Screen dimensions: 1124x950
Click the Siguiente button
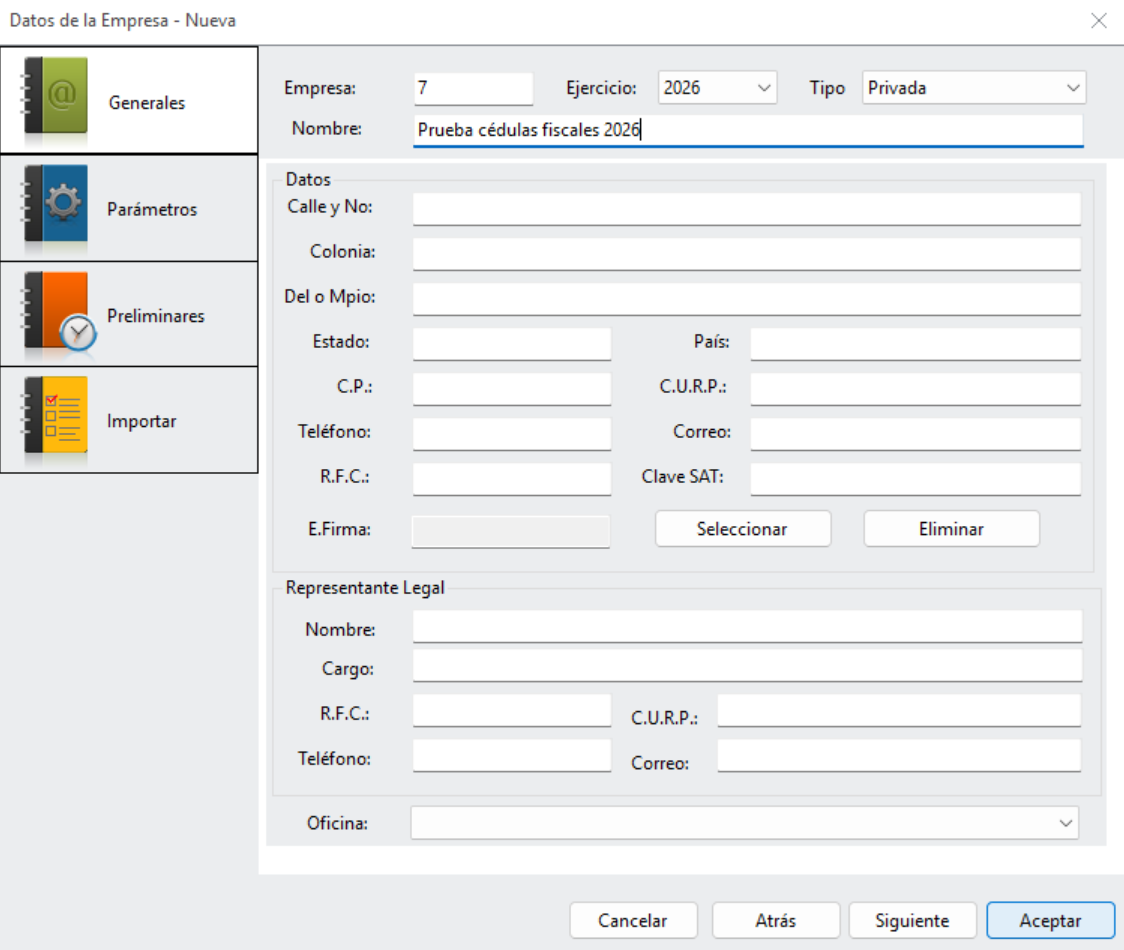913,921
